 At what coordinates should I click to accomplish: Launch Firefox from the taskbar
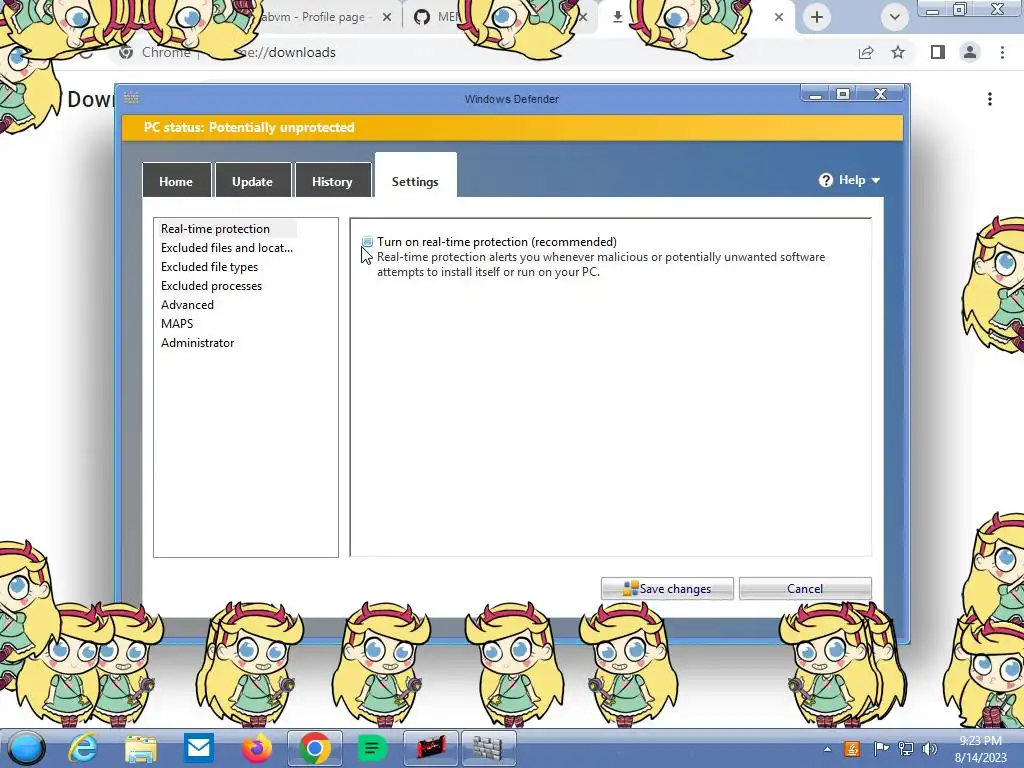(x=257, y=748)
